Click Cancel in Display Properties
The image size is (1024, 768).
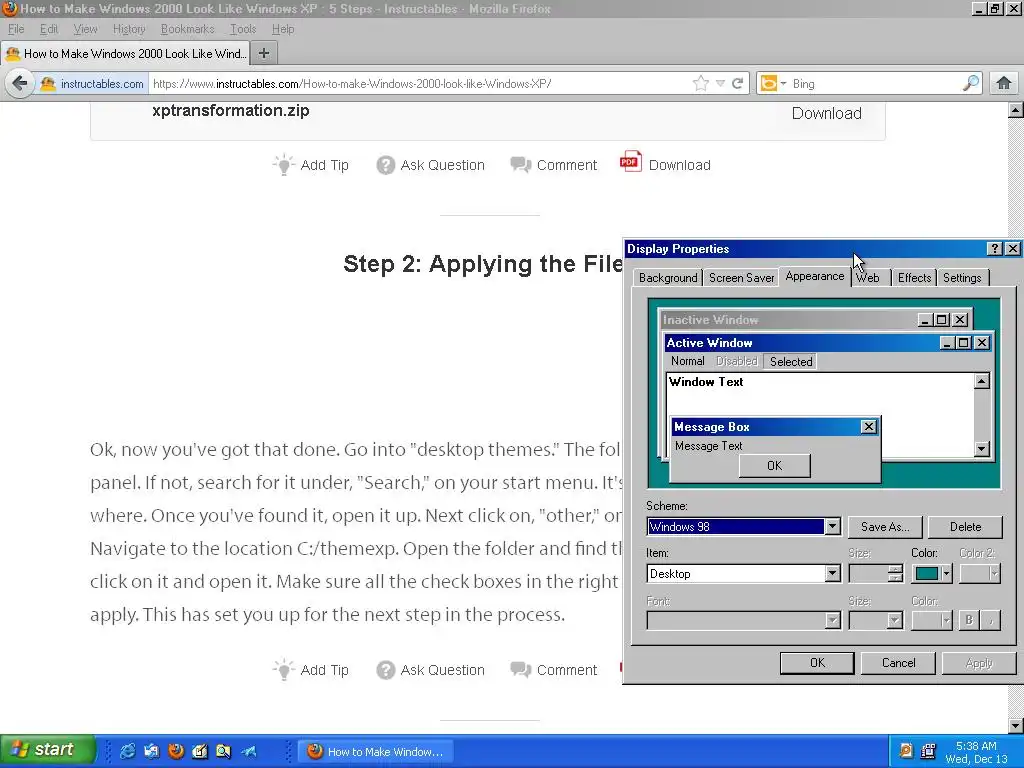tap(899, 663)
